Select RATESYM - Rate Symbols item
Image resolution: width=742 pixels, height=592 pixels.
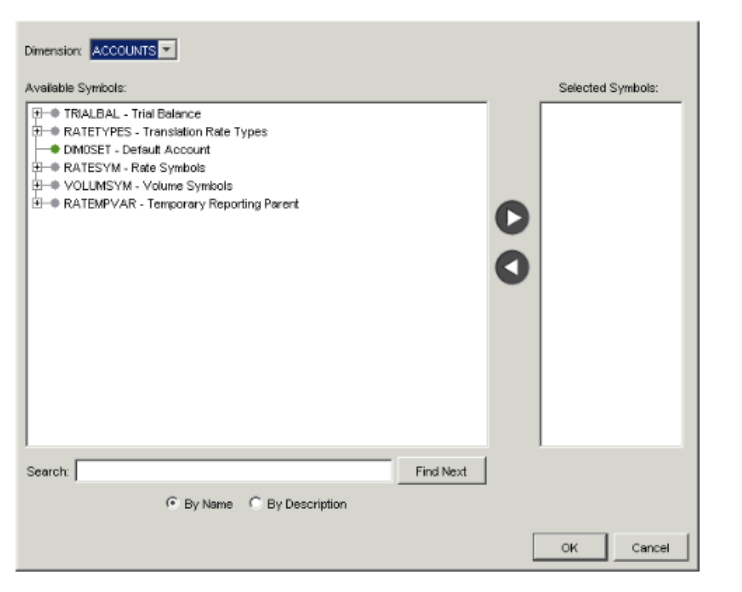(134, 168)
